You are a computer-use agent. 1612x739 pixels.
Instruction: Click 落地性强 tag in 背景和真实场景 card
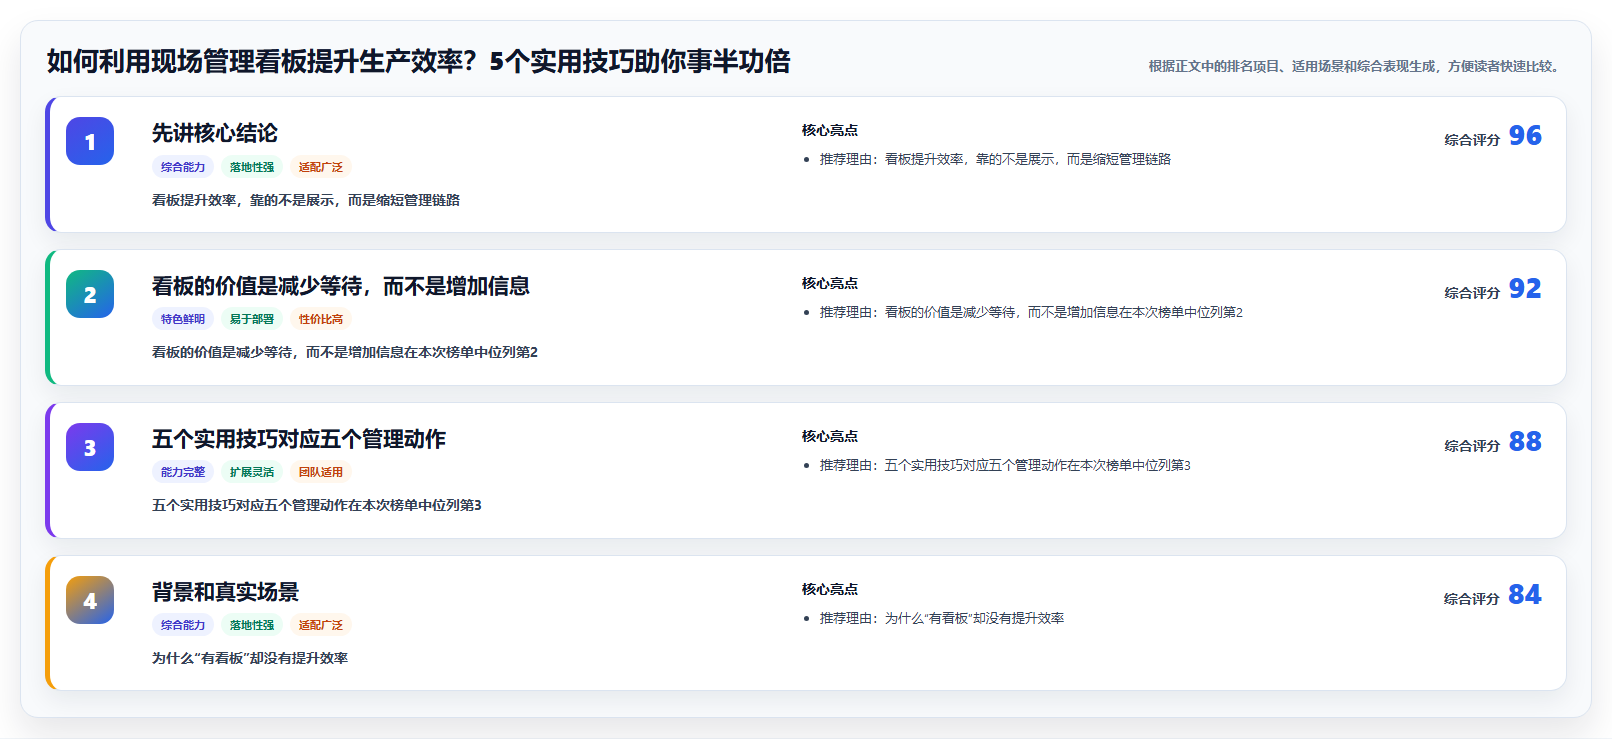252,625
